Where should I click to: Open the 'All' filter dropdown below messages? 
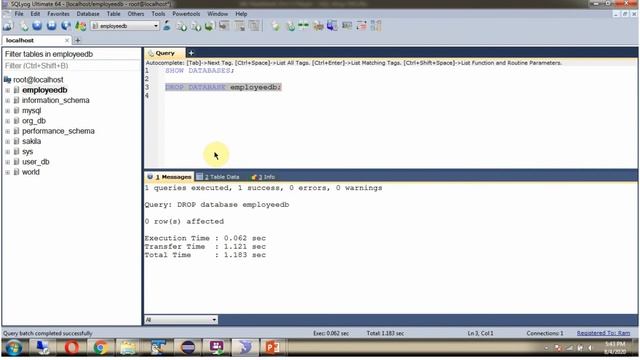pos(181,320)
